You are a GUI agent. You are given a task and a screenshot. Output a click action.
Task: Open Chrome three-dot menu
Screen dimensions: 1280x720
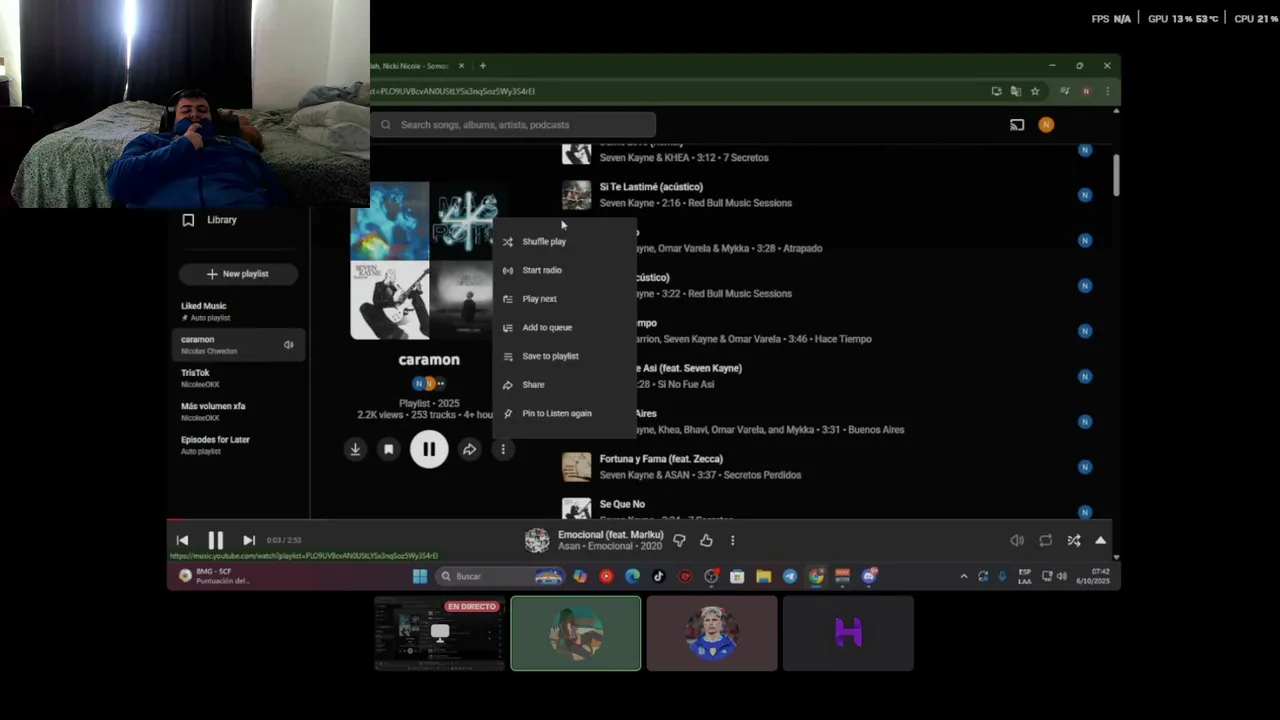pyautogui.click(x=1107, y=91)
